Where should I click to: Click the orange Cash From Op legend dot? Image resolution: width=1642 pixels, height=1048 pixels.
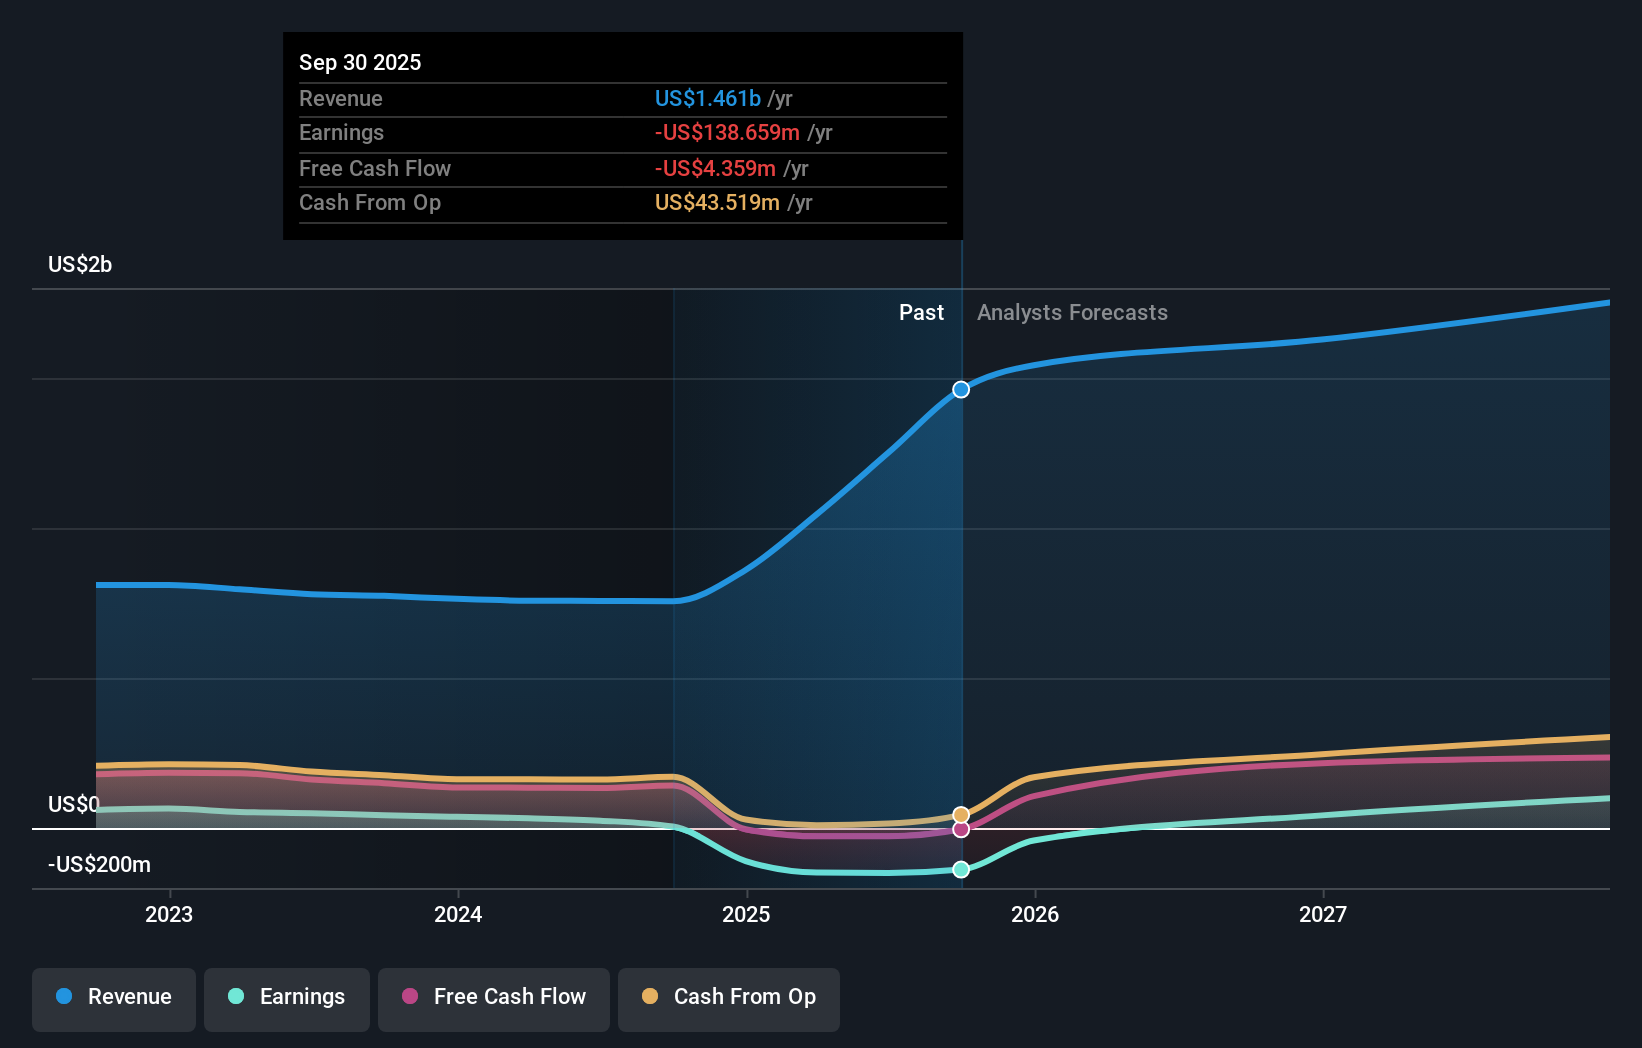pyautogui.click(x=649, y=997)
